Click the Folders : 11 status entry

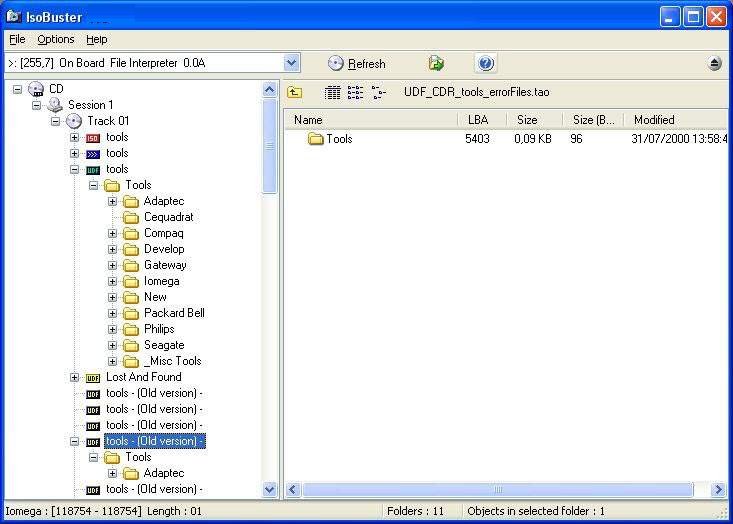(x=416, y=511)
